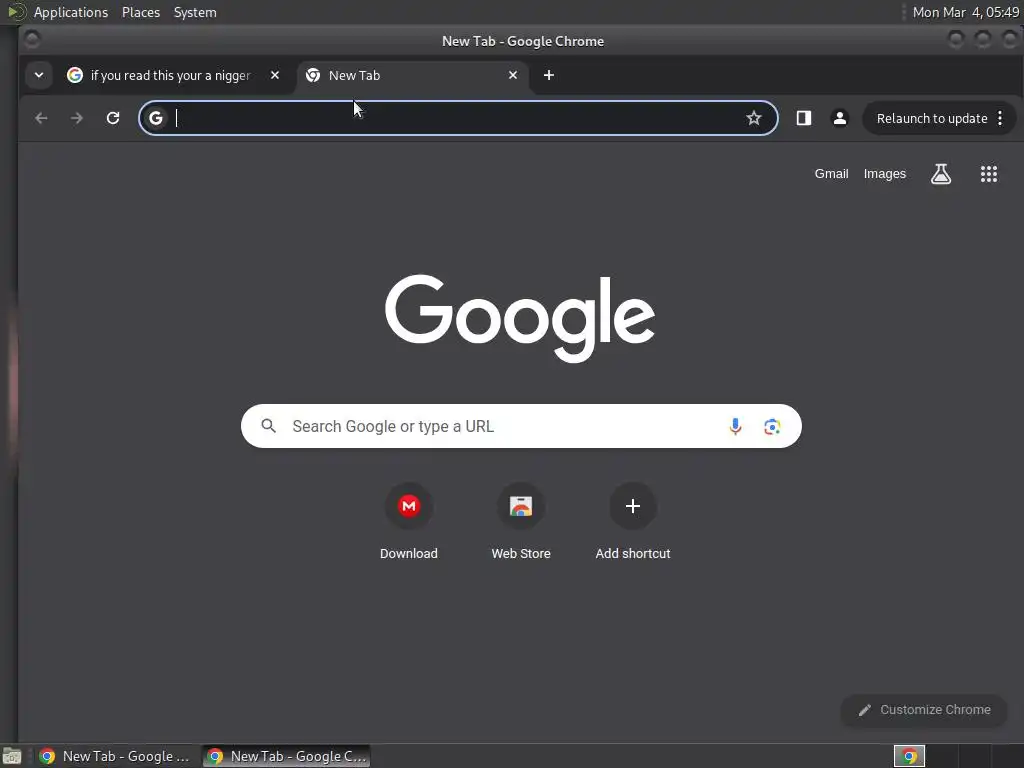
Task: Open the Applications menu
Action: coord(71,12)
